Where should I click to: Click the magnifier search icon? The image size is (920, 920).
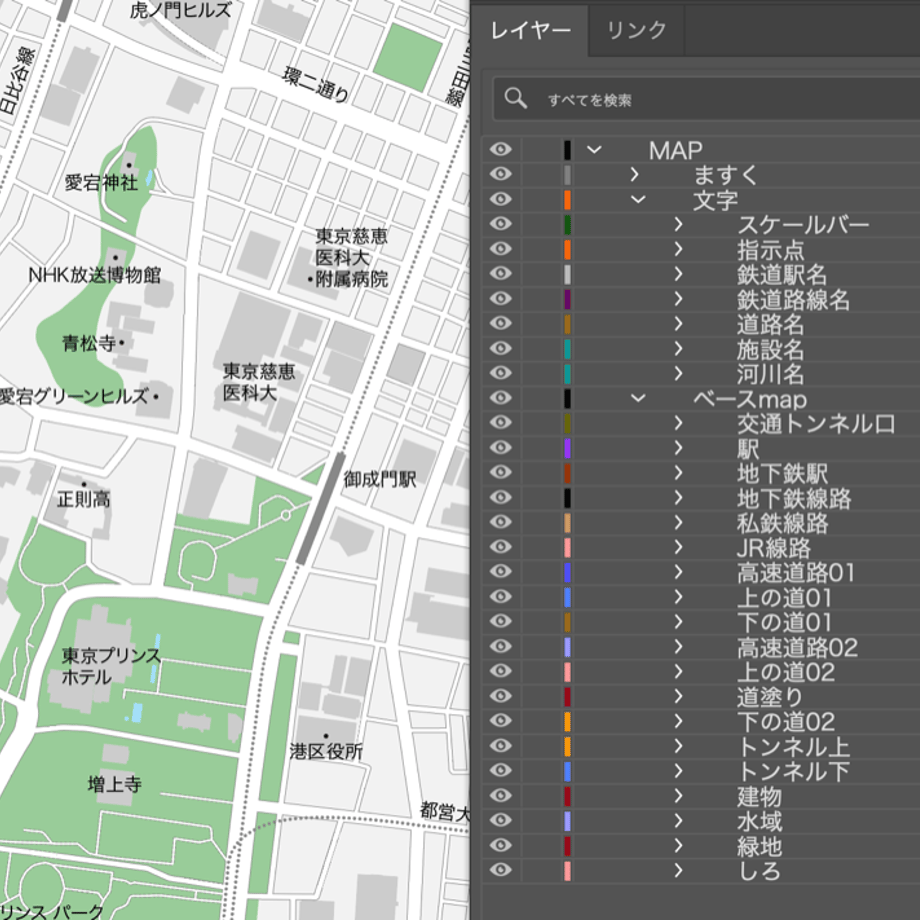515,99
